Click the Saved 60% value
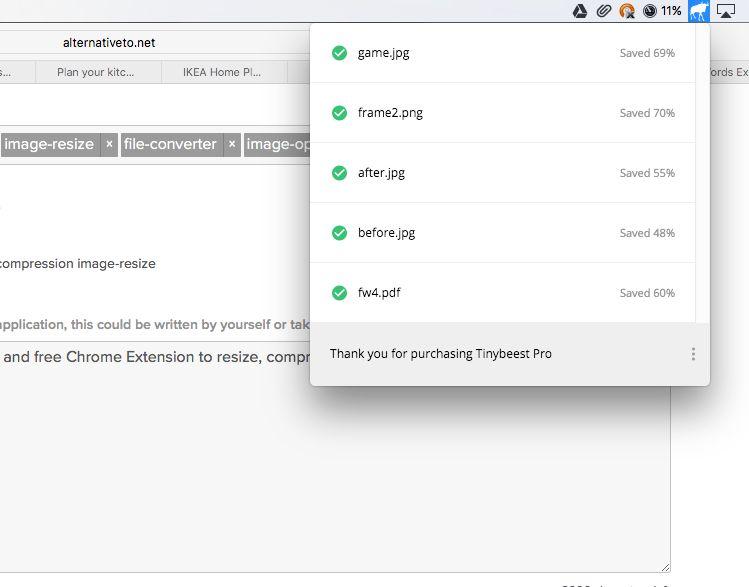This screenshot has height=587, width=749. tap(647, 293)
